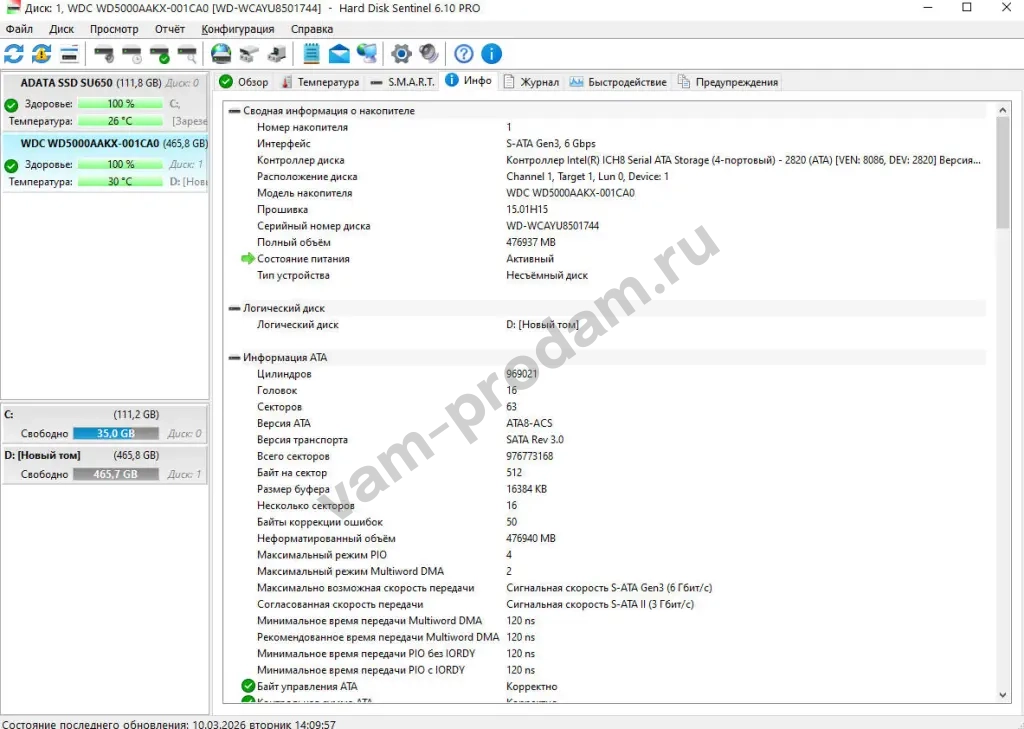Click the globe over disk toolbar icon
1024x729 pixels.
tap(221, 54)
